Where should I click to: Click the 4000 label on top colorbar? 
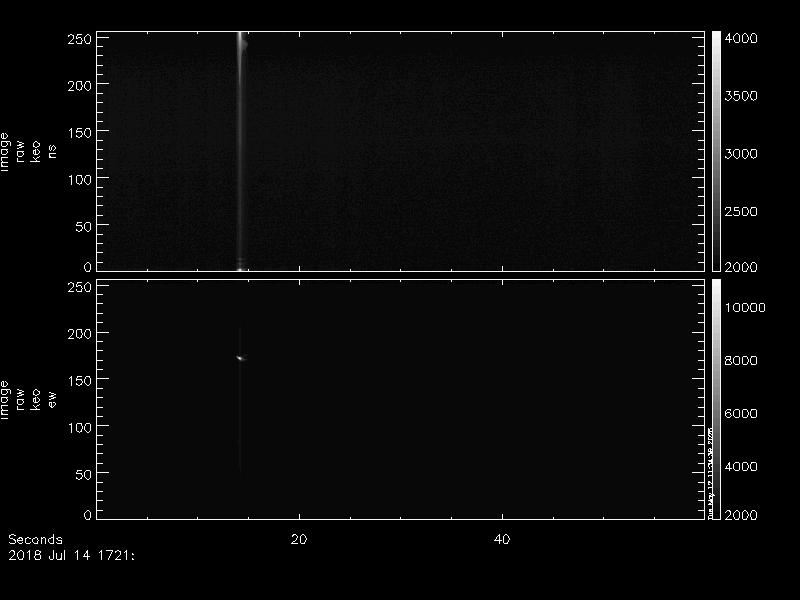pos(741,38)
